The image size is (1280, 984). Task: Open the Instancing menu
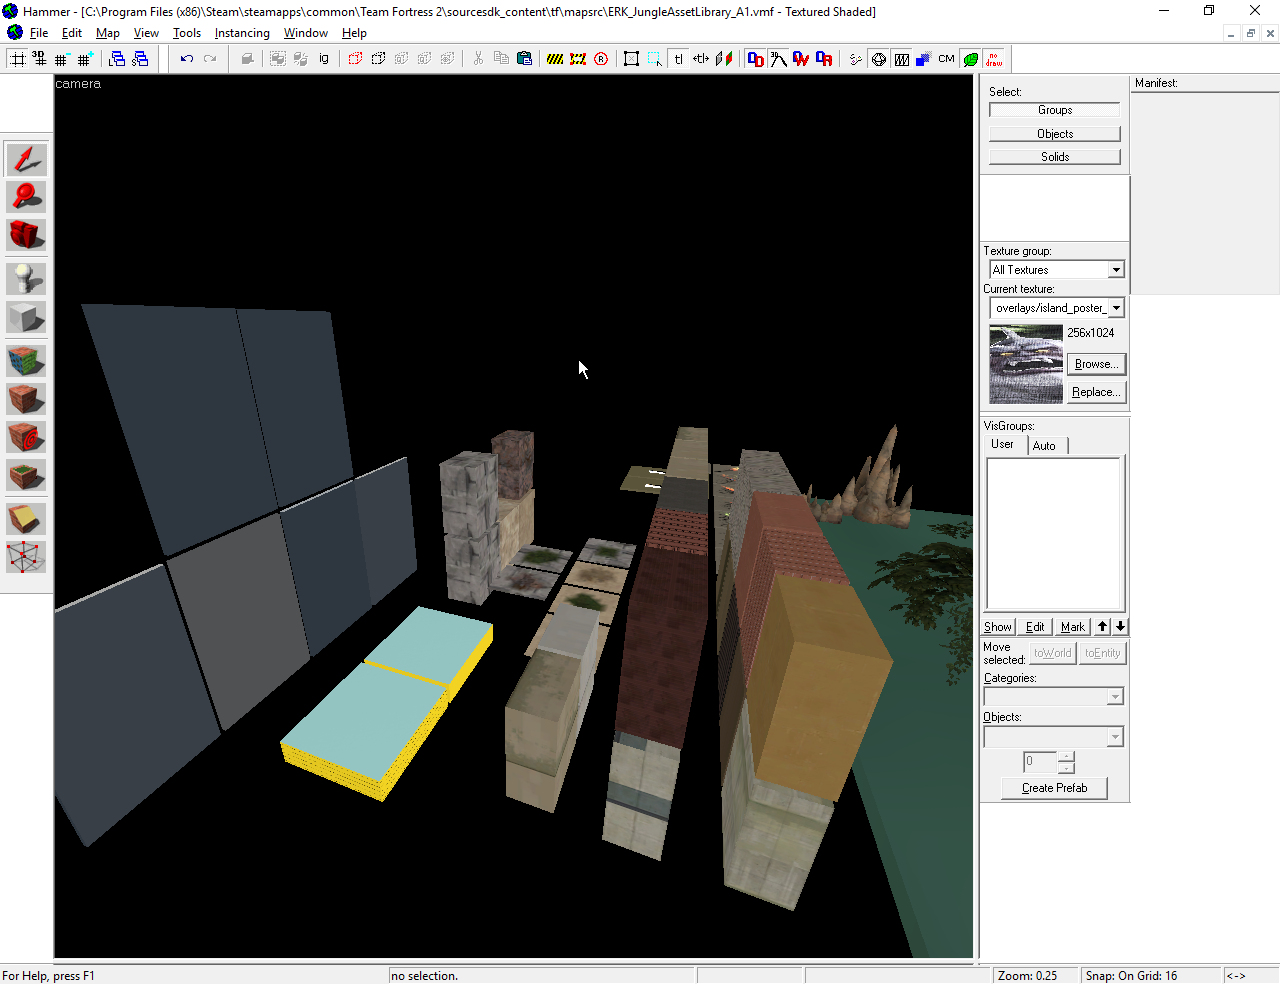pos(242,33)
